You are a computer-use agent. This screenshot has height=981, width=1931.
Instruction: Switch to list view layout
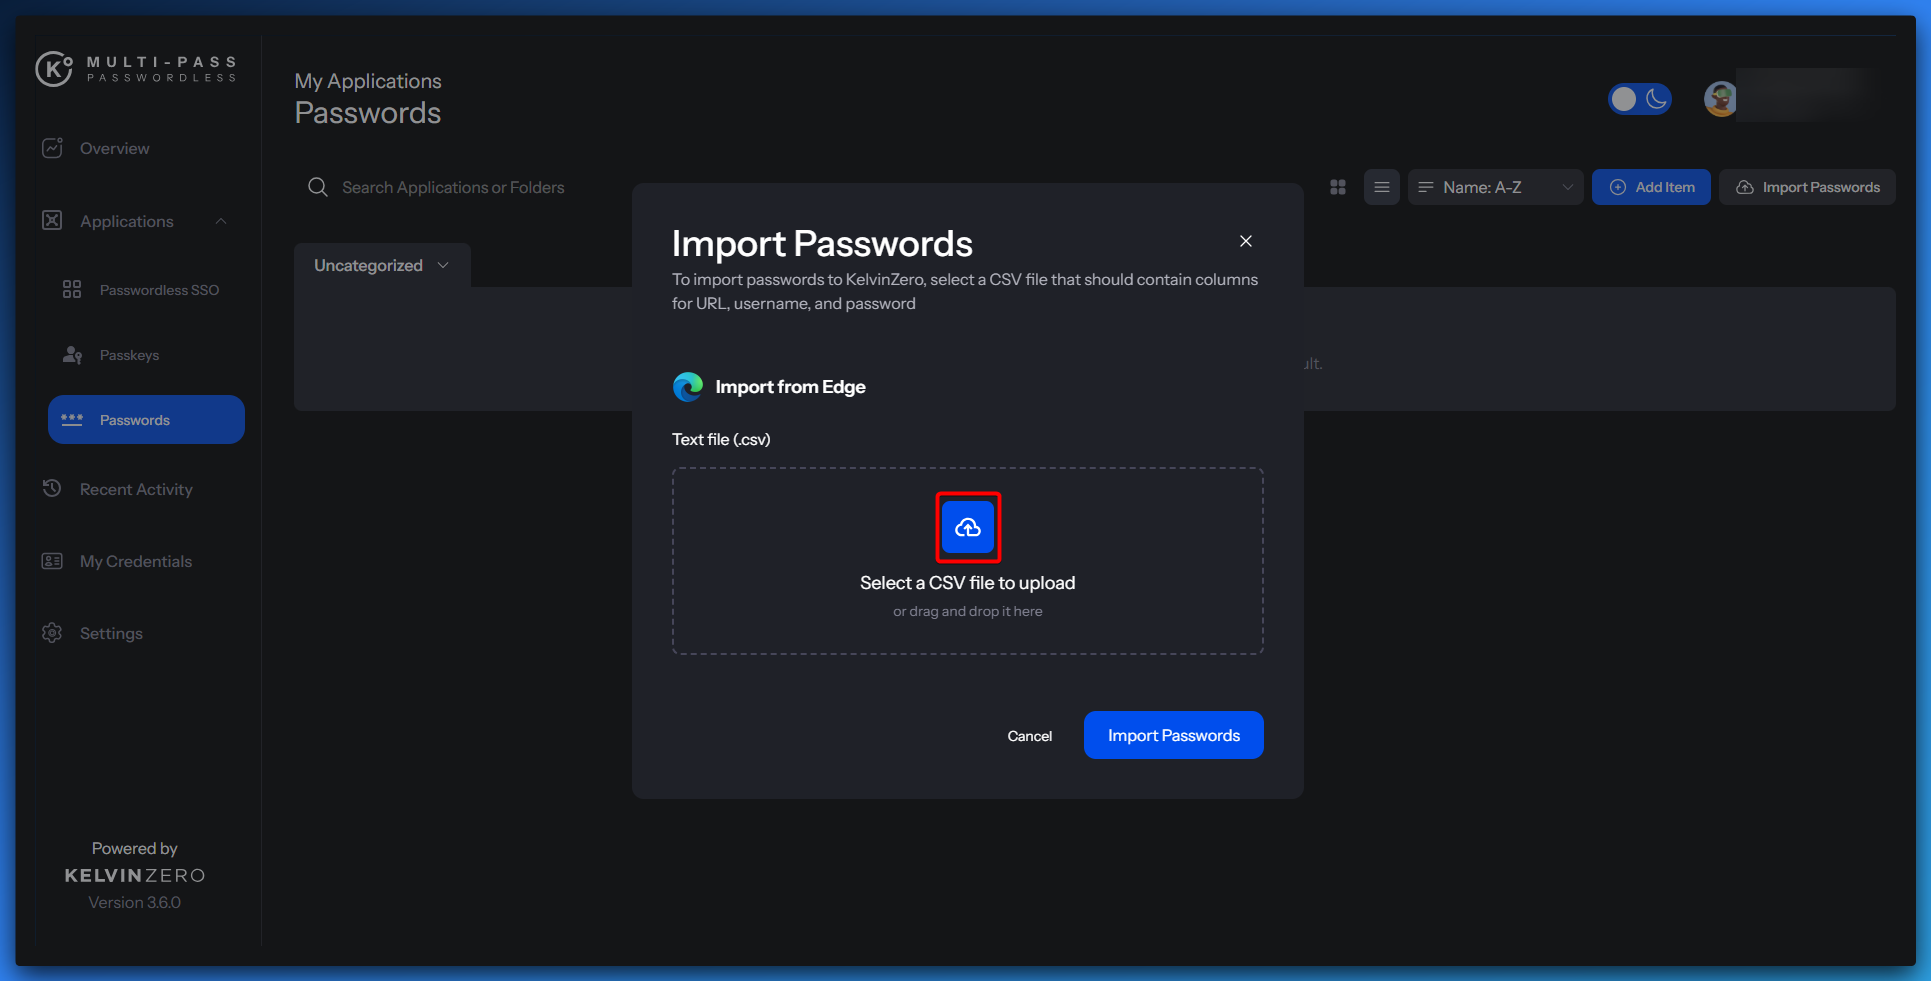(x=1381, y=187)
